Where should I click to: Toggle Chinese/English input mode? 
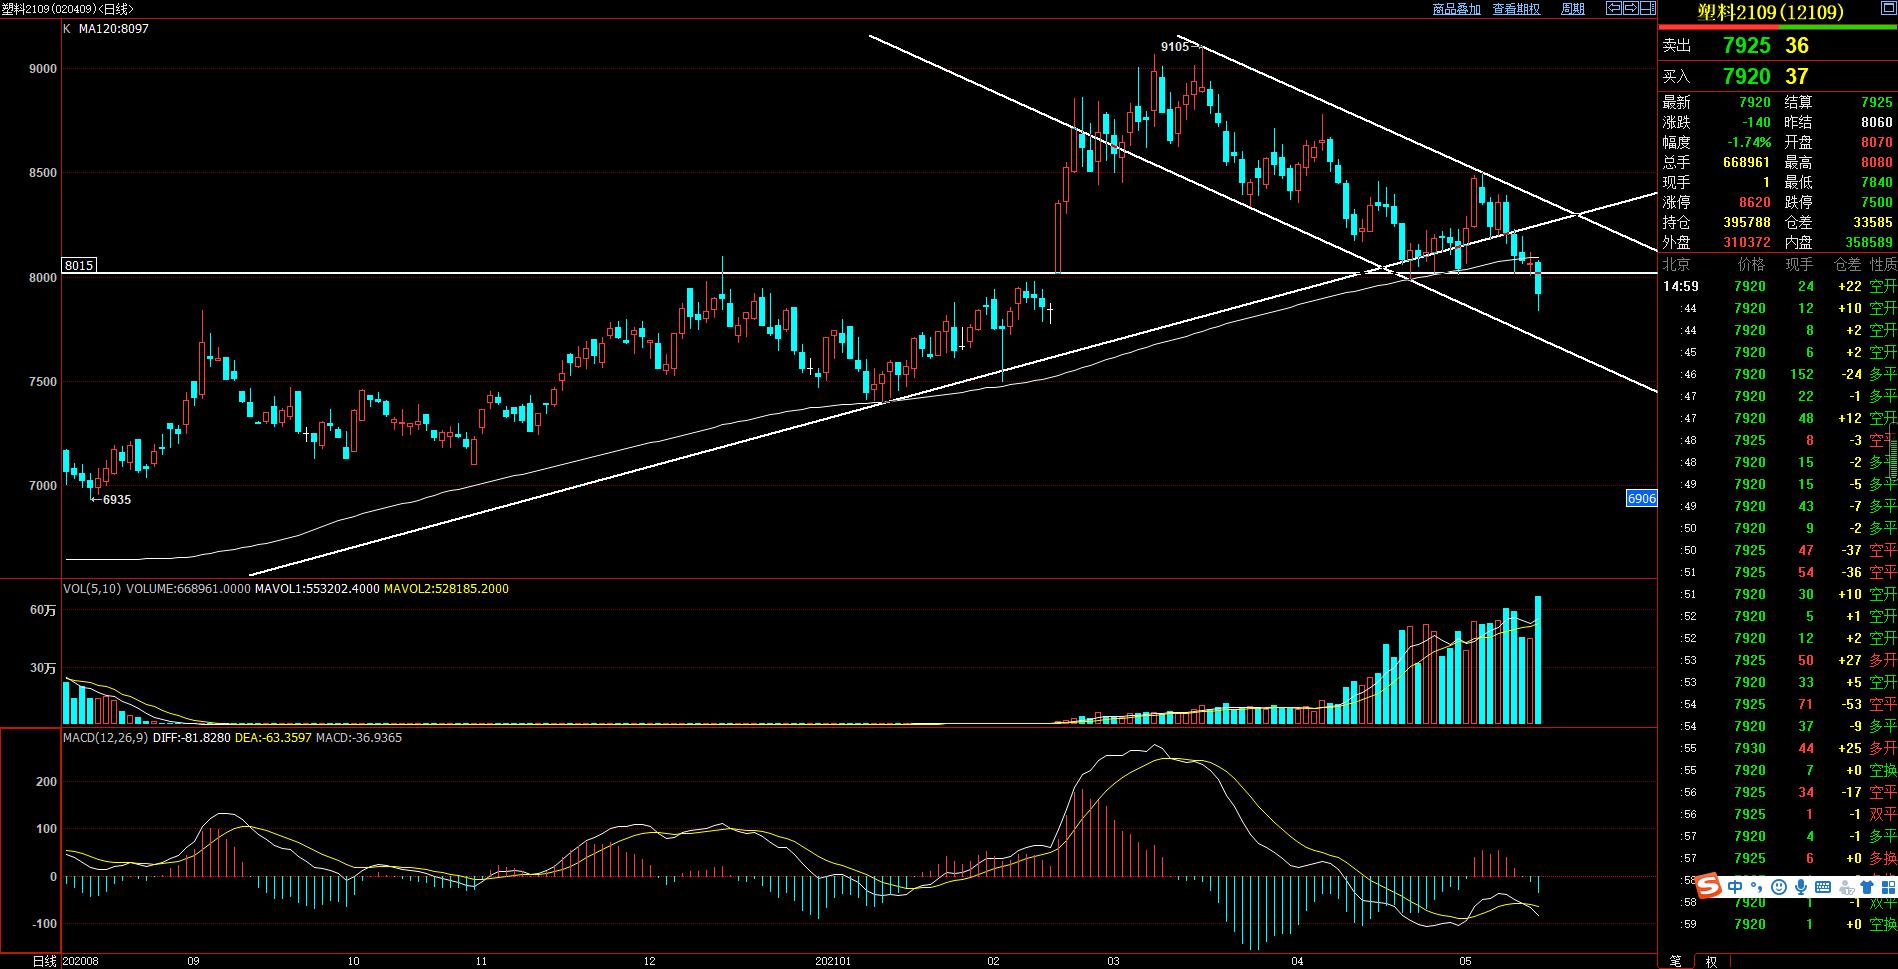[x=1735, y=887]
